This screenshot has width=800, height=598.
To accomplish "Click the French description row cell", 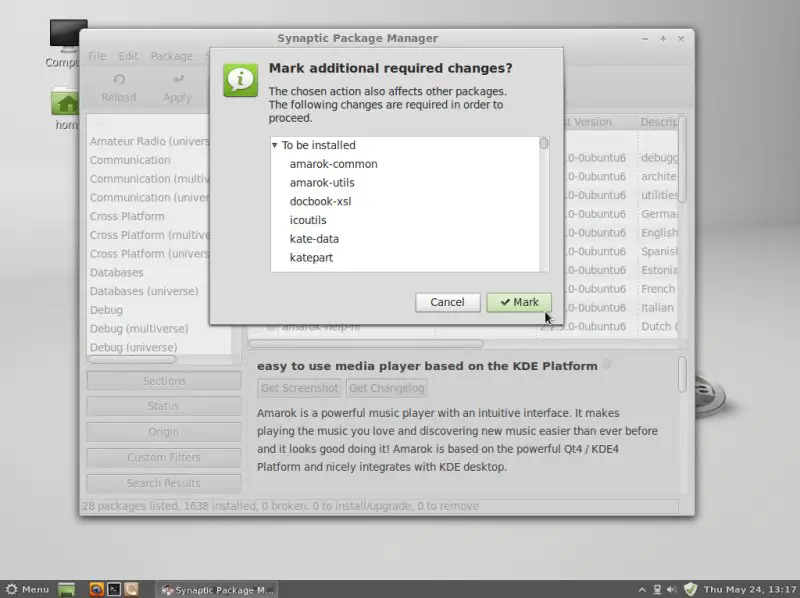I will 659,289.
